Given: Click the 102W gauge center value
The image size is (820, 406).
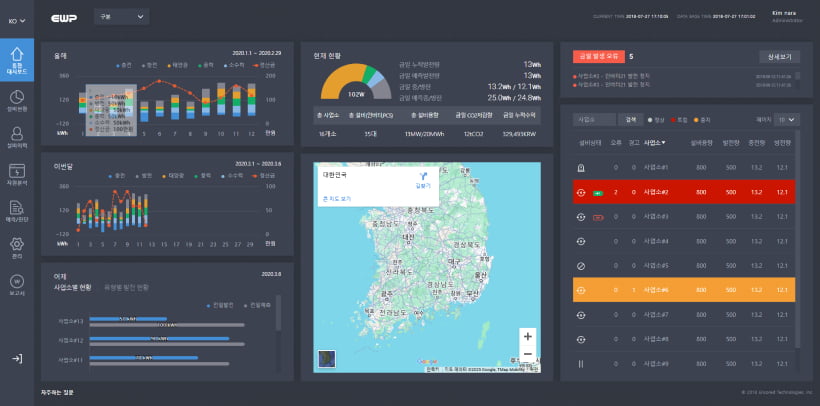Looking at the screenshot, I should [356, 95].
